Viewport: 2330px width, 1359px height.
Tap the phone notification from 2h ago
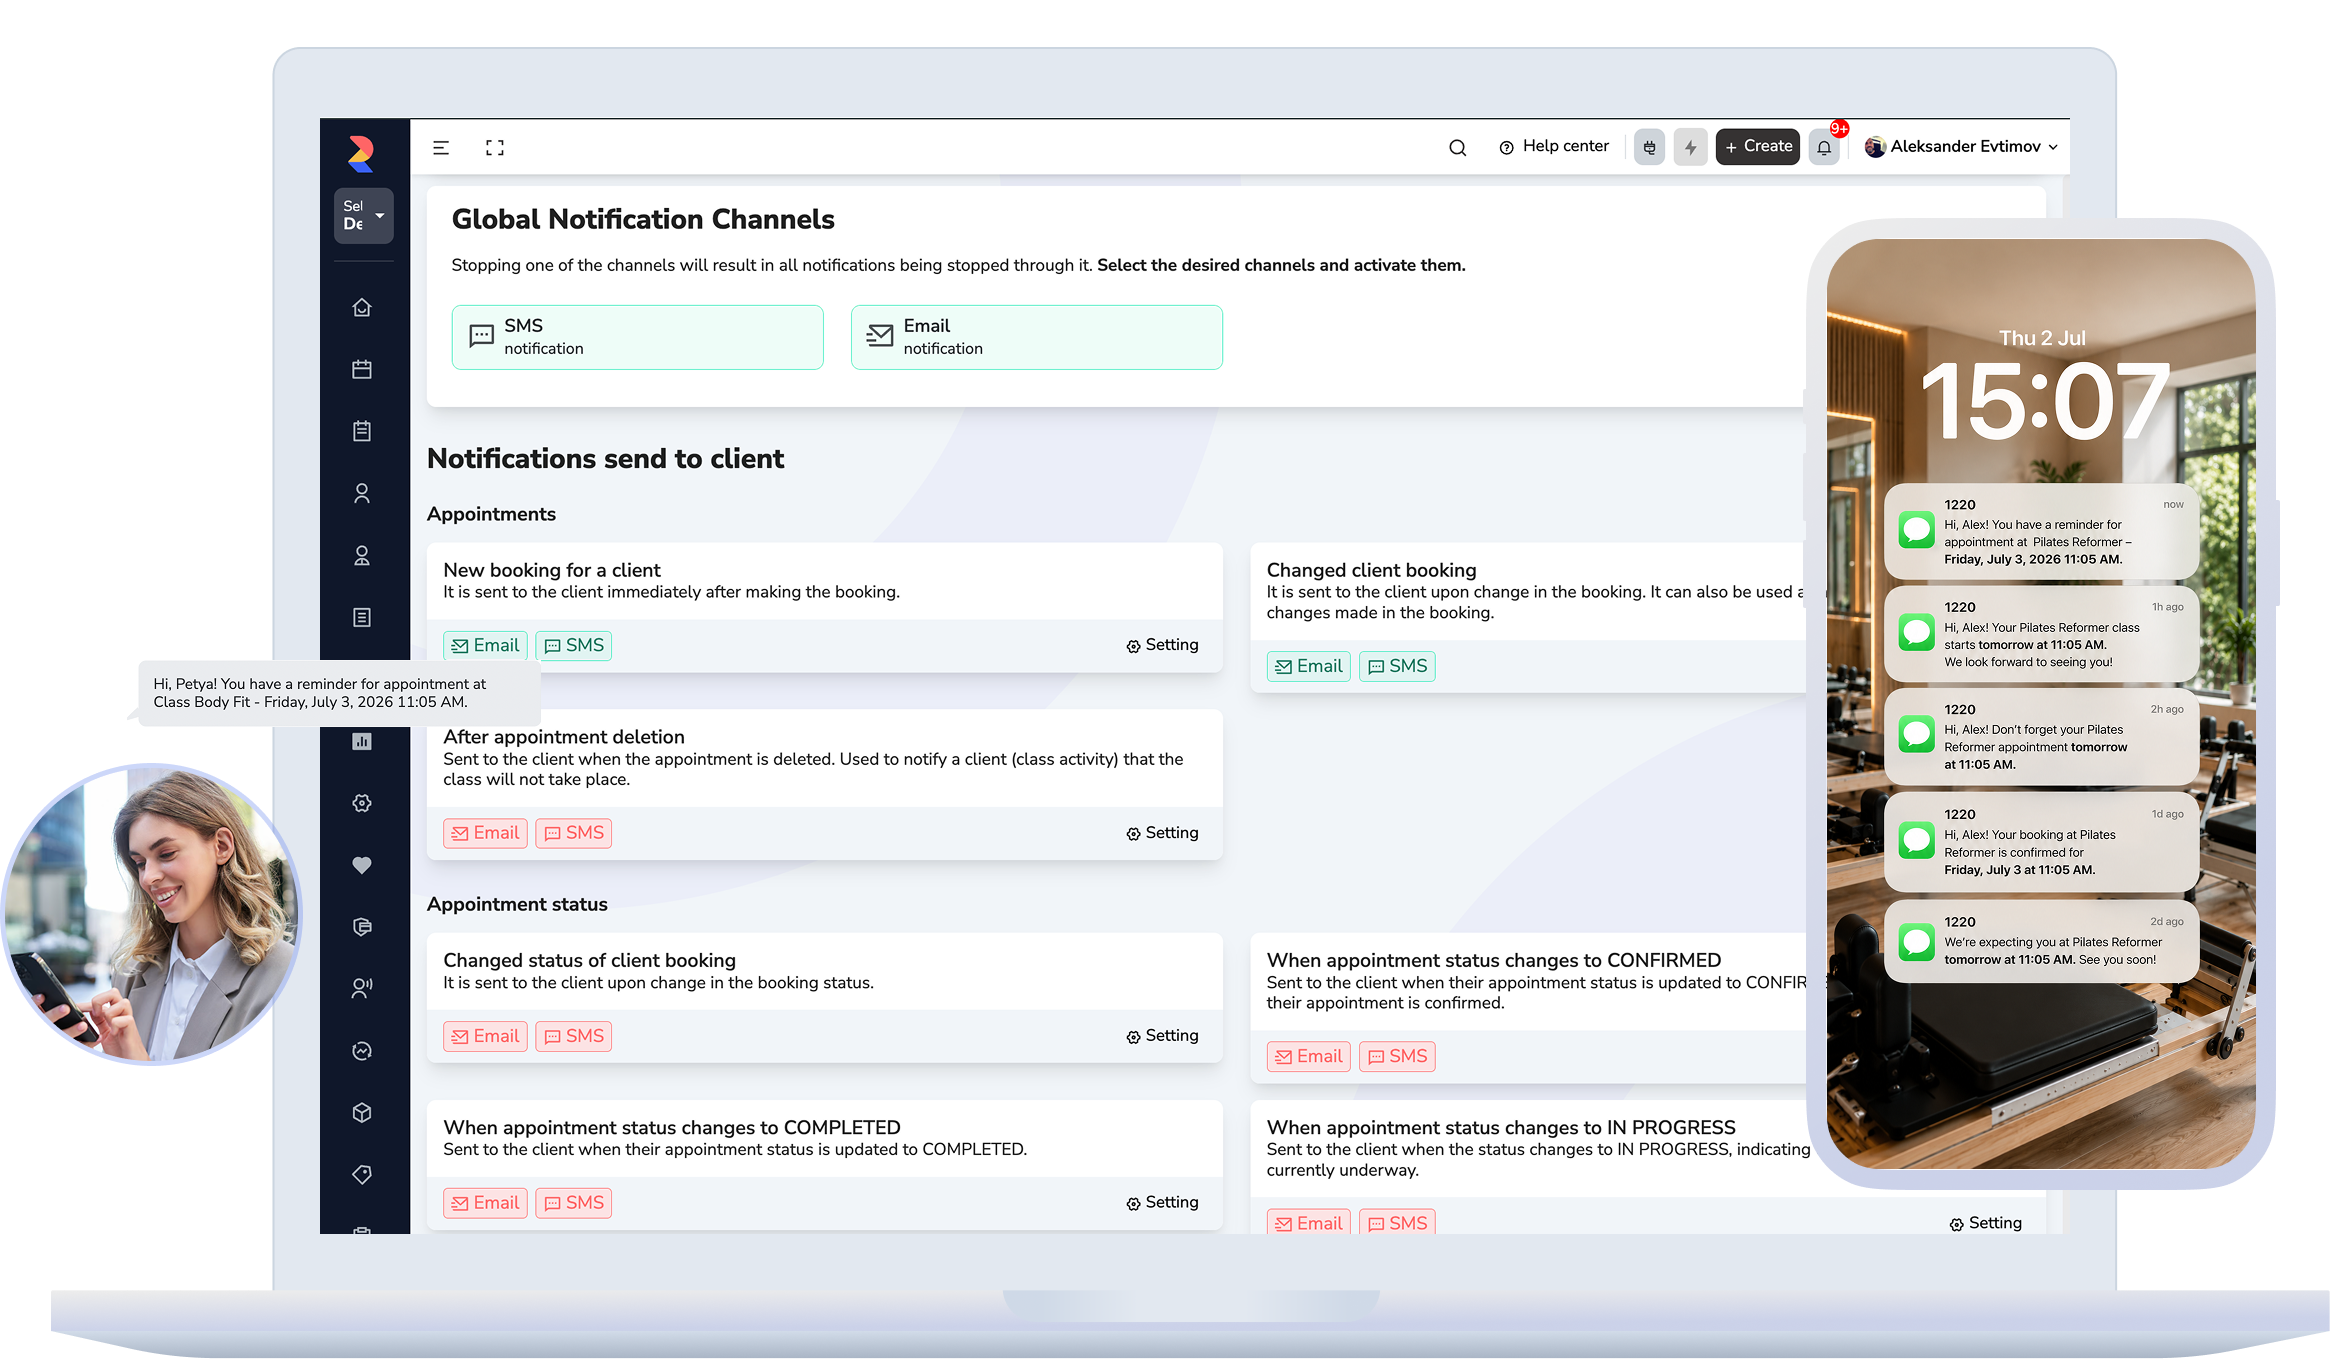pyautogui.click(x=2041, y=736)
